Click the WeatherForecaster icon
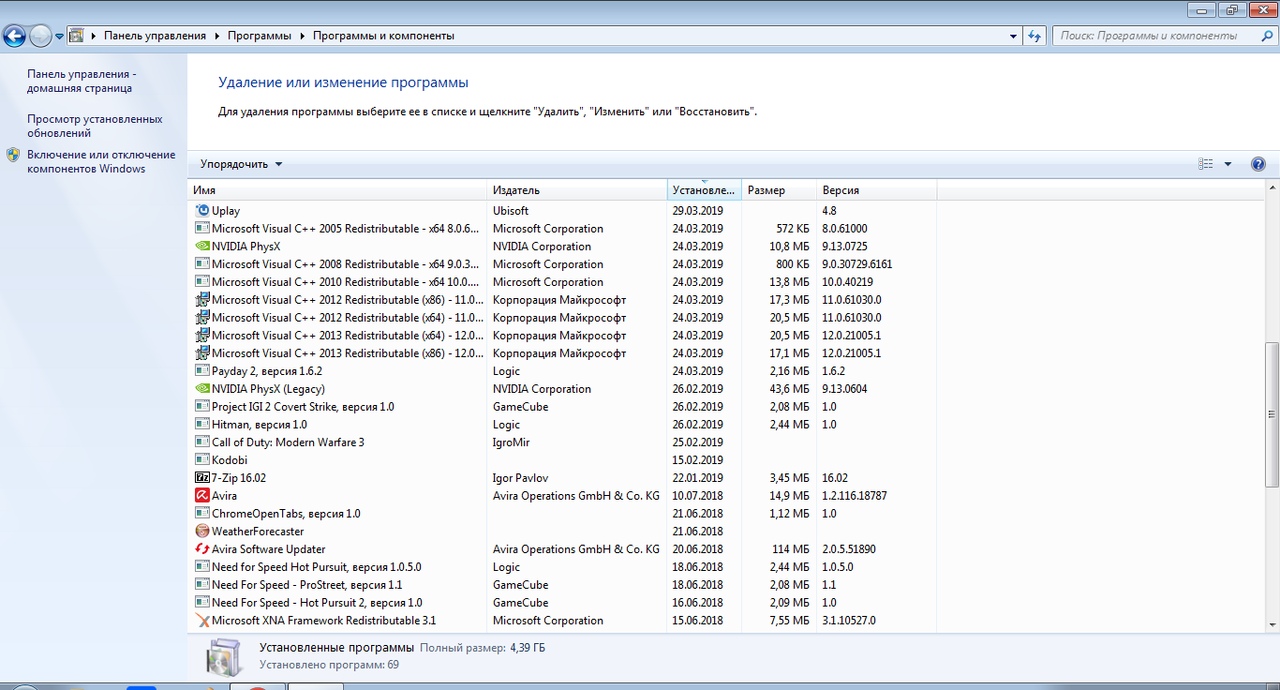 point(202,531)
